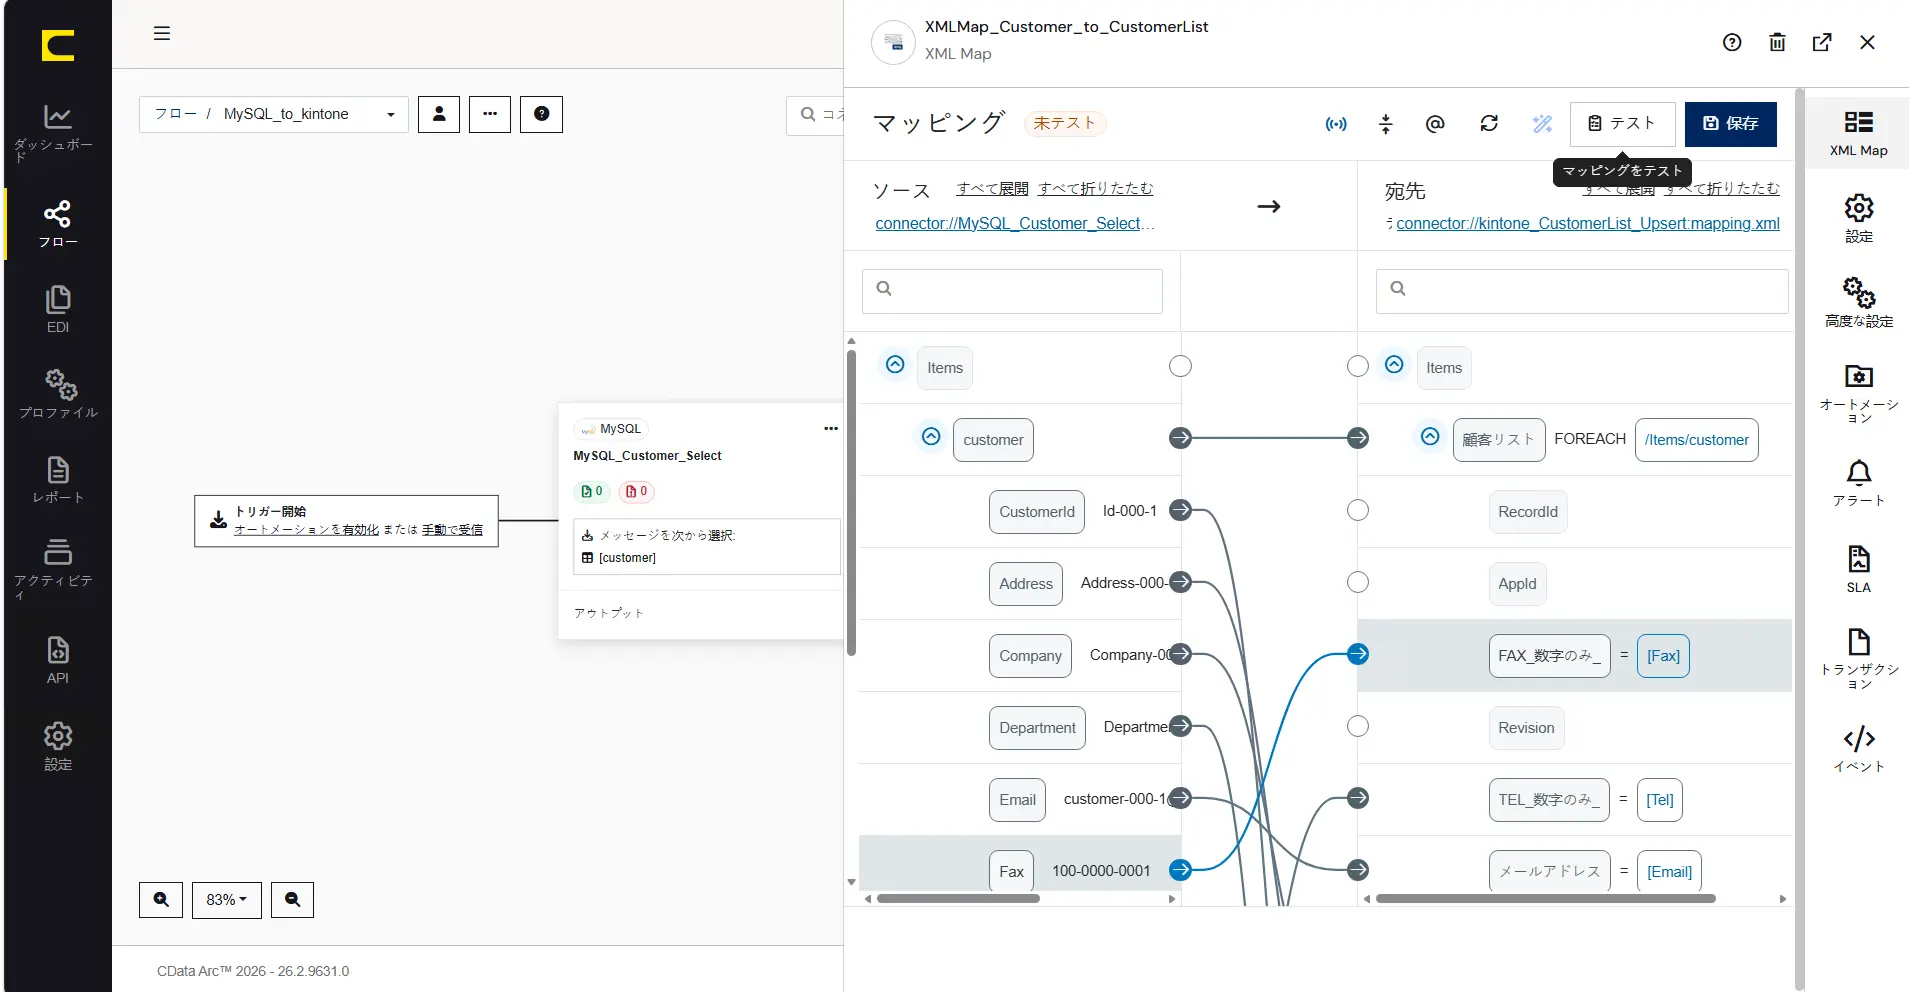Select the Revision destination connection circle
1909x992 pixels.
[x=1358, y=726]
